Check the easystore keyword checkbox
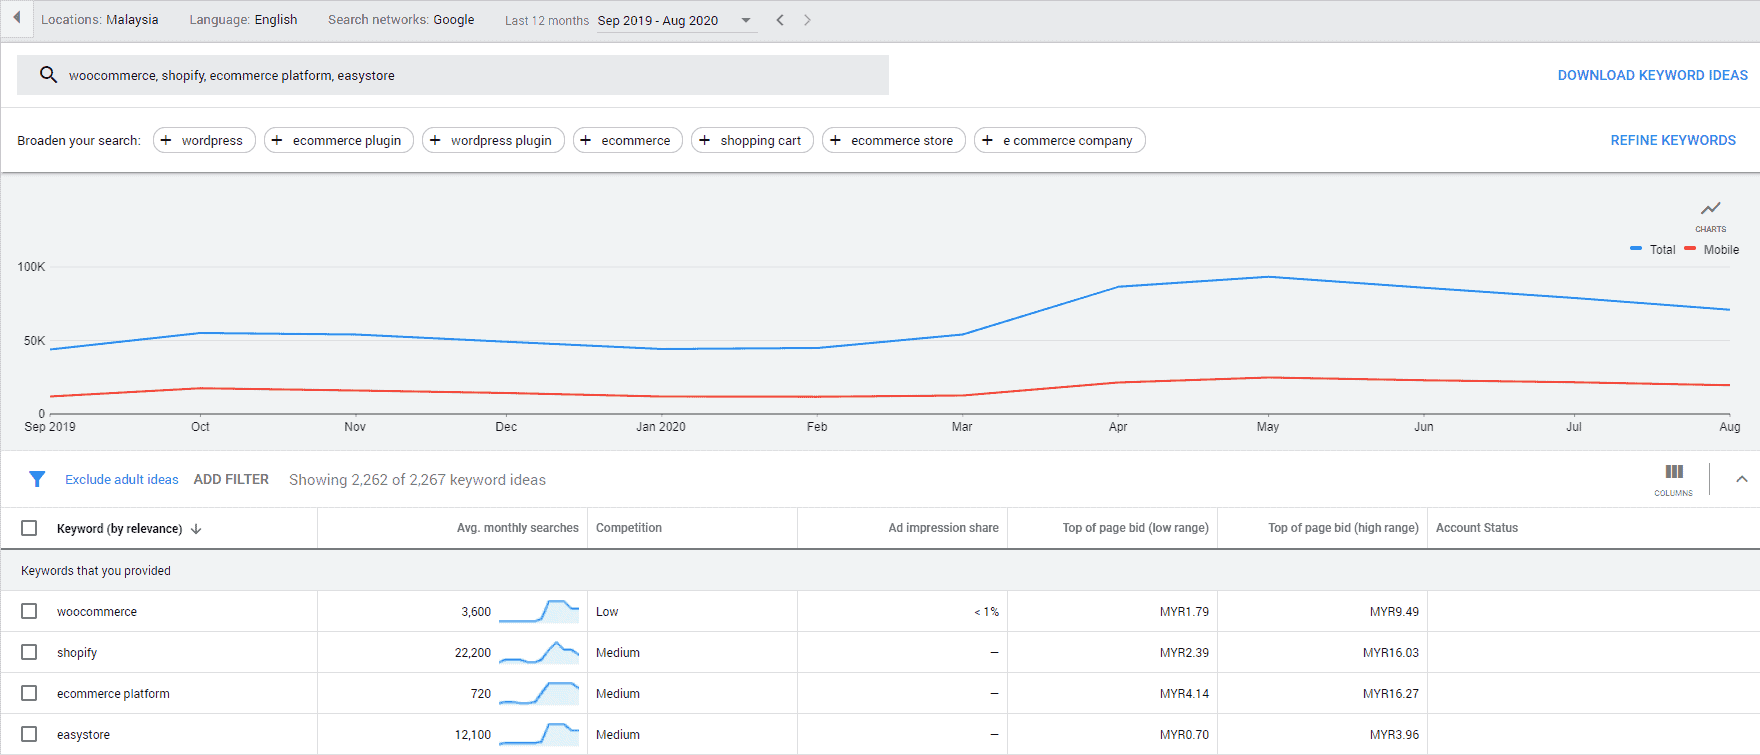This screenshot has width=1760, height=755. 29,734
